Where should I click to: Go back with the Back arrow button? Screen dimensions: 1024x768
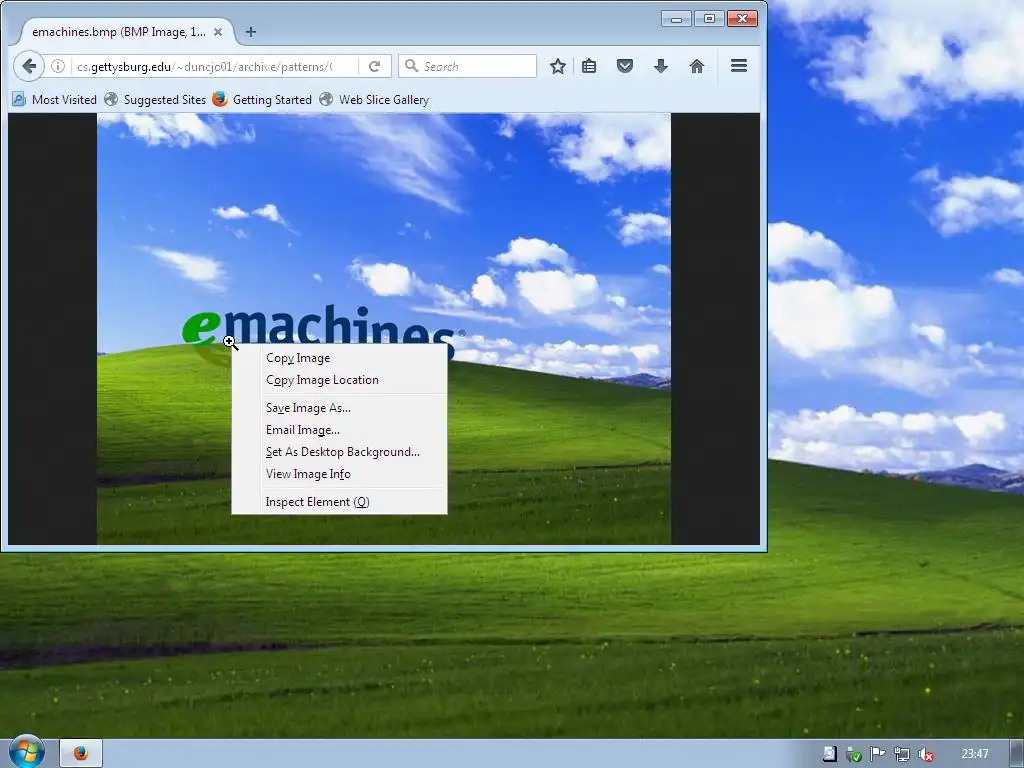click(x=29, y=66)
